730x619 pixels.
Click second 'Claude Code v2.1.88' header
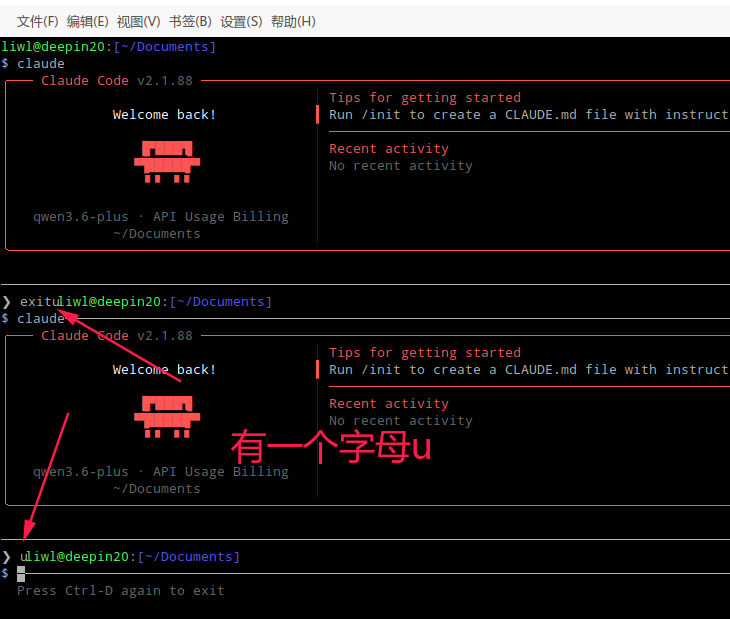click(x=117, y=336)
